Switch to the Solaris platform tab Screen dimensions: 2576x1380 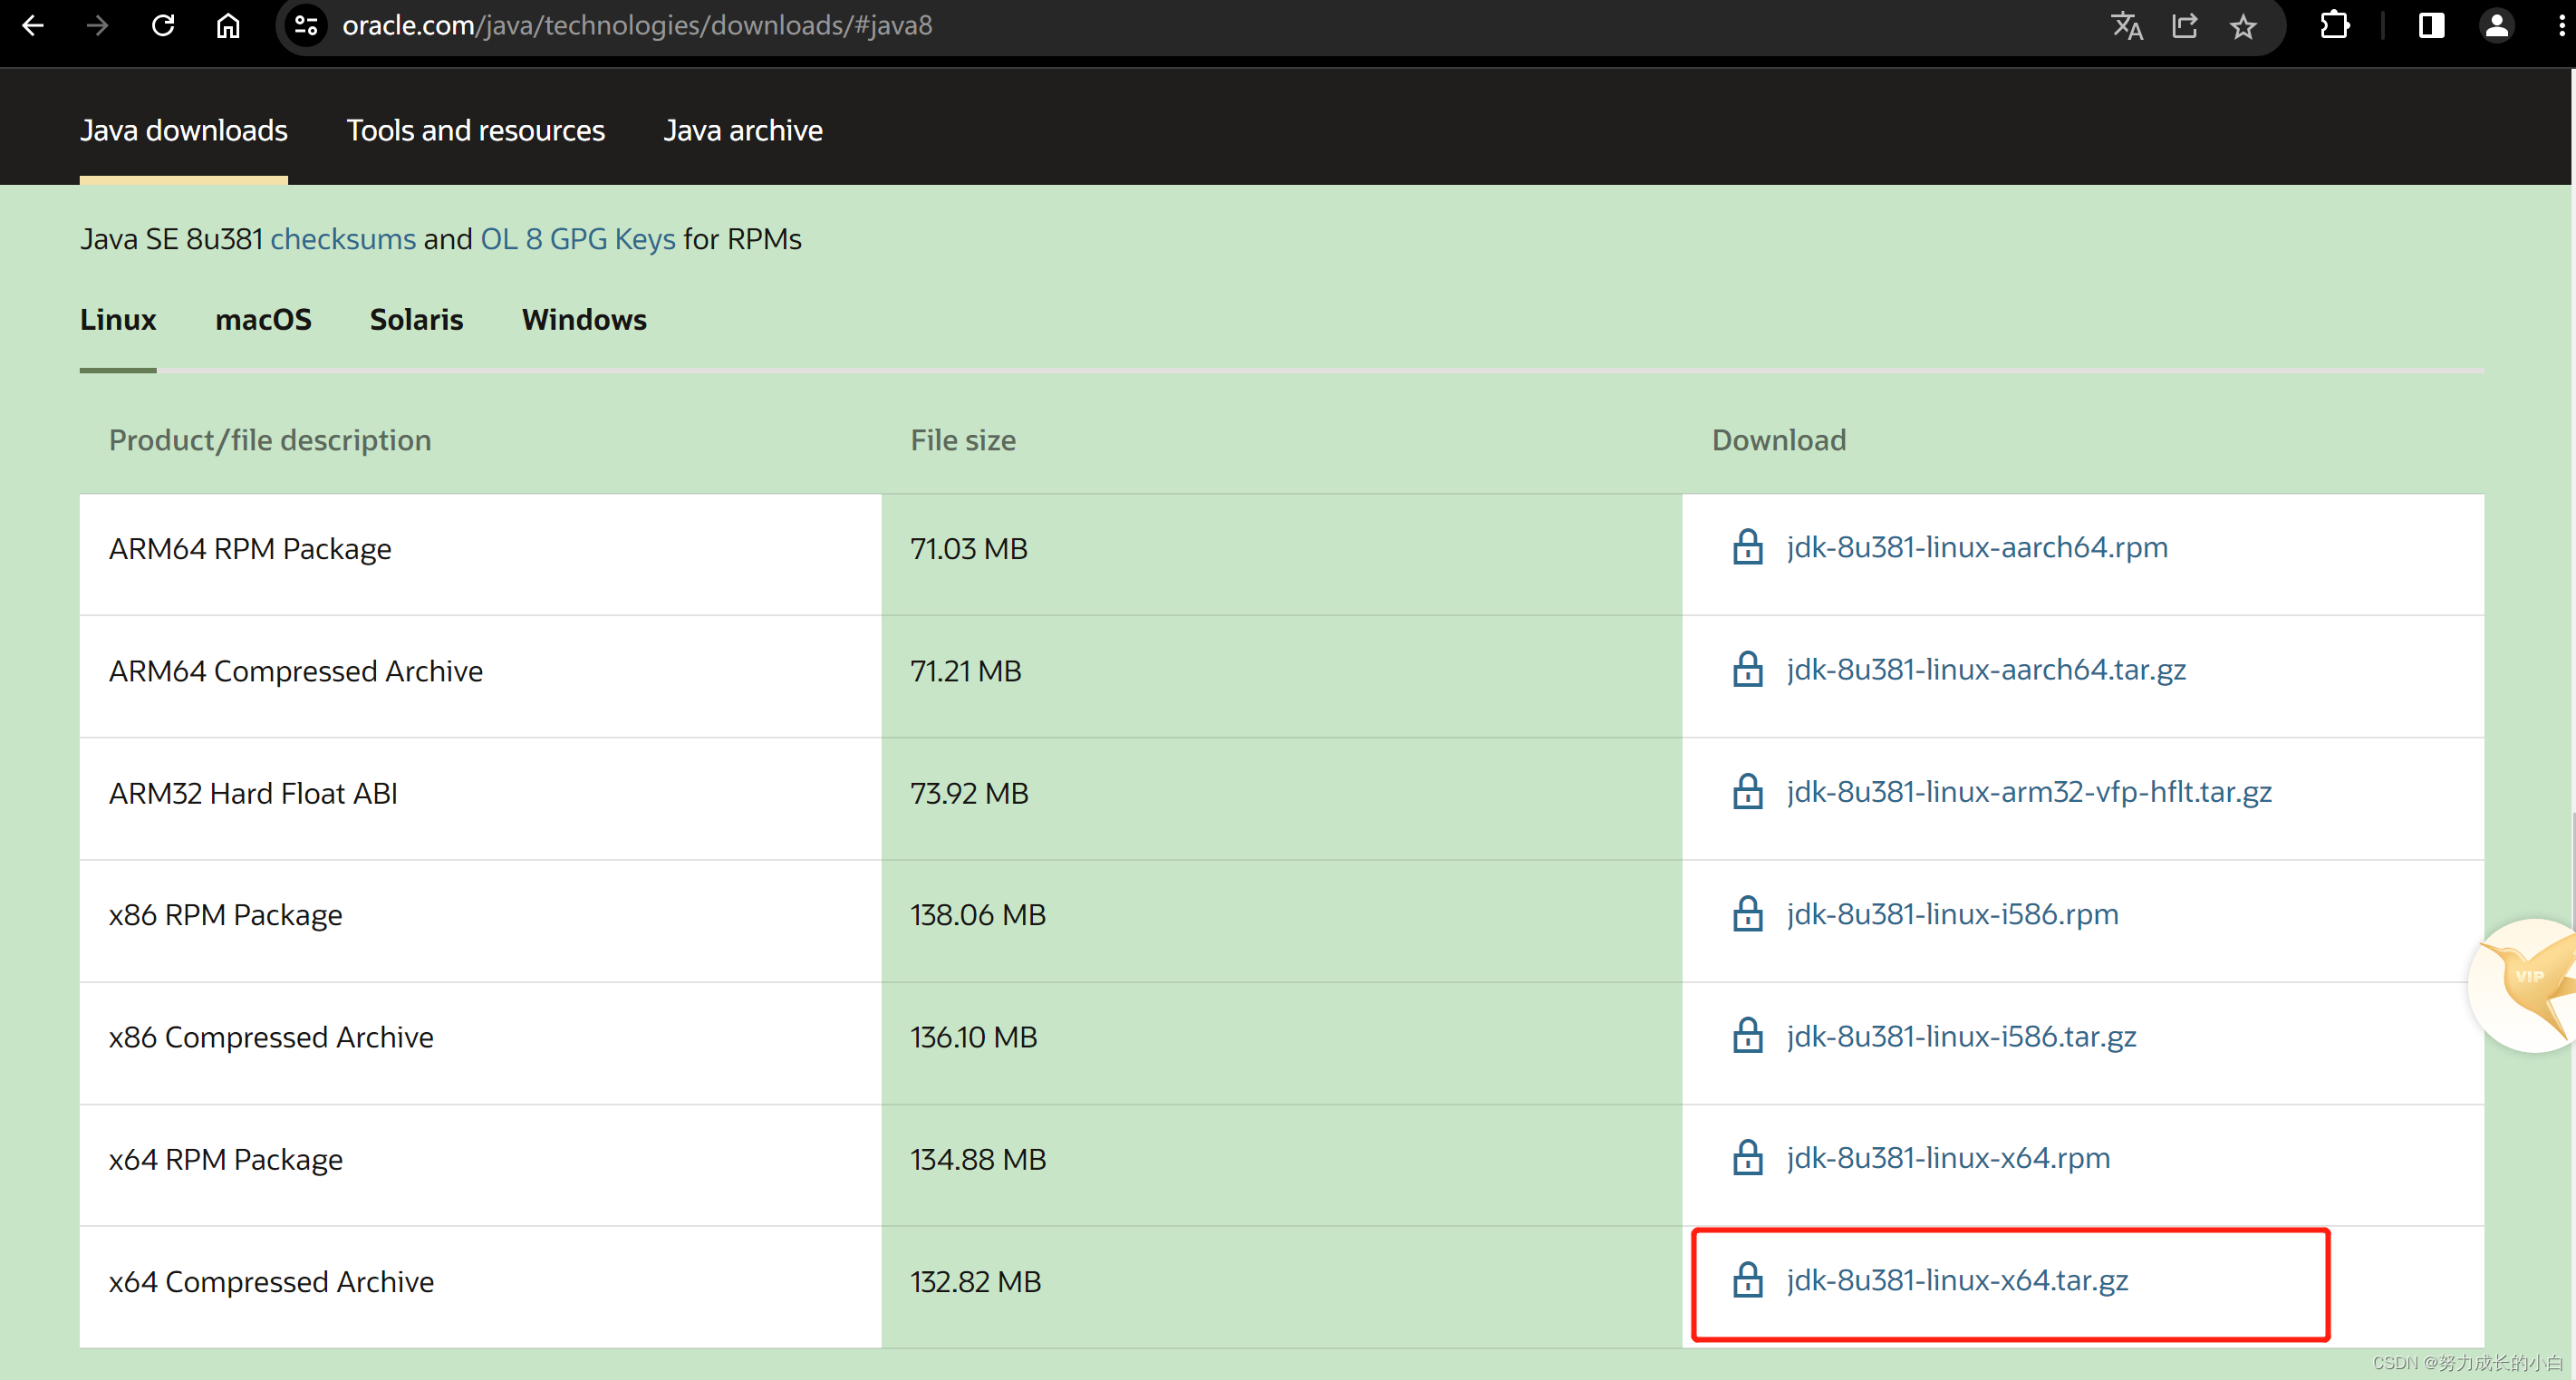click(416, 320)
